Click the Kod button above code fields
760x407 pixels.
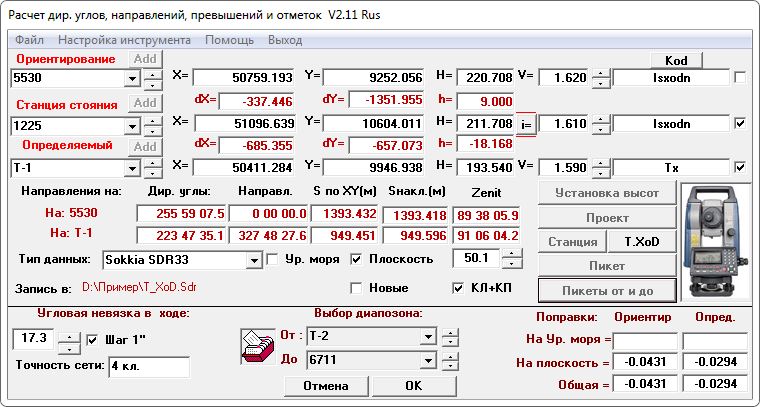[676, 60]
